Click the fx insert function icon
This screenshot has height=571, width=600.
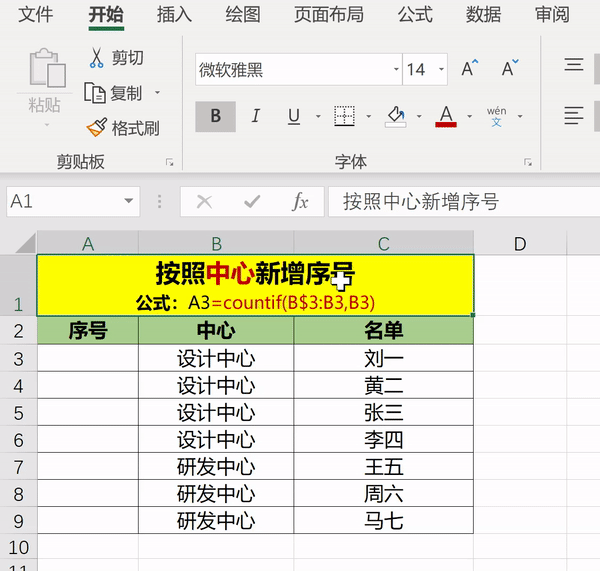click(x=300, y=201)
